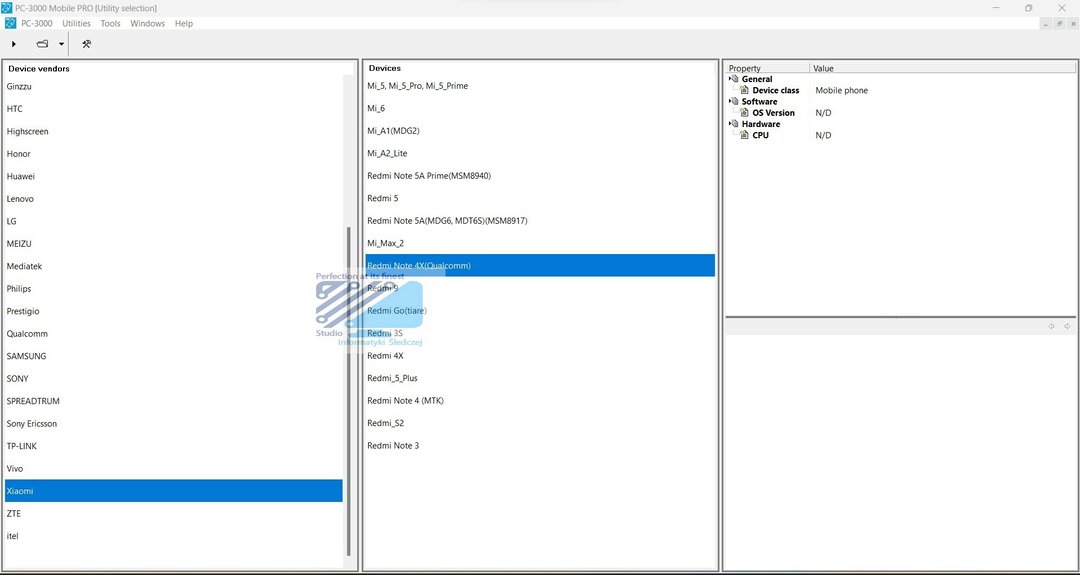The height and width of the screenshot is (575, 1080).
Task: Click the PC-3000 logo icon in menu bar
Action: click(x=10, y=23)
